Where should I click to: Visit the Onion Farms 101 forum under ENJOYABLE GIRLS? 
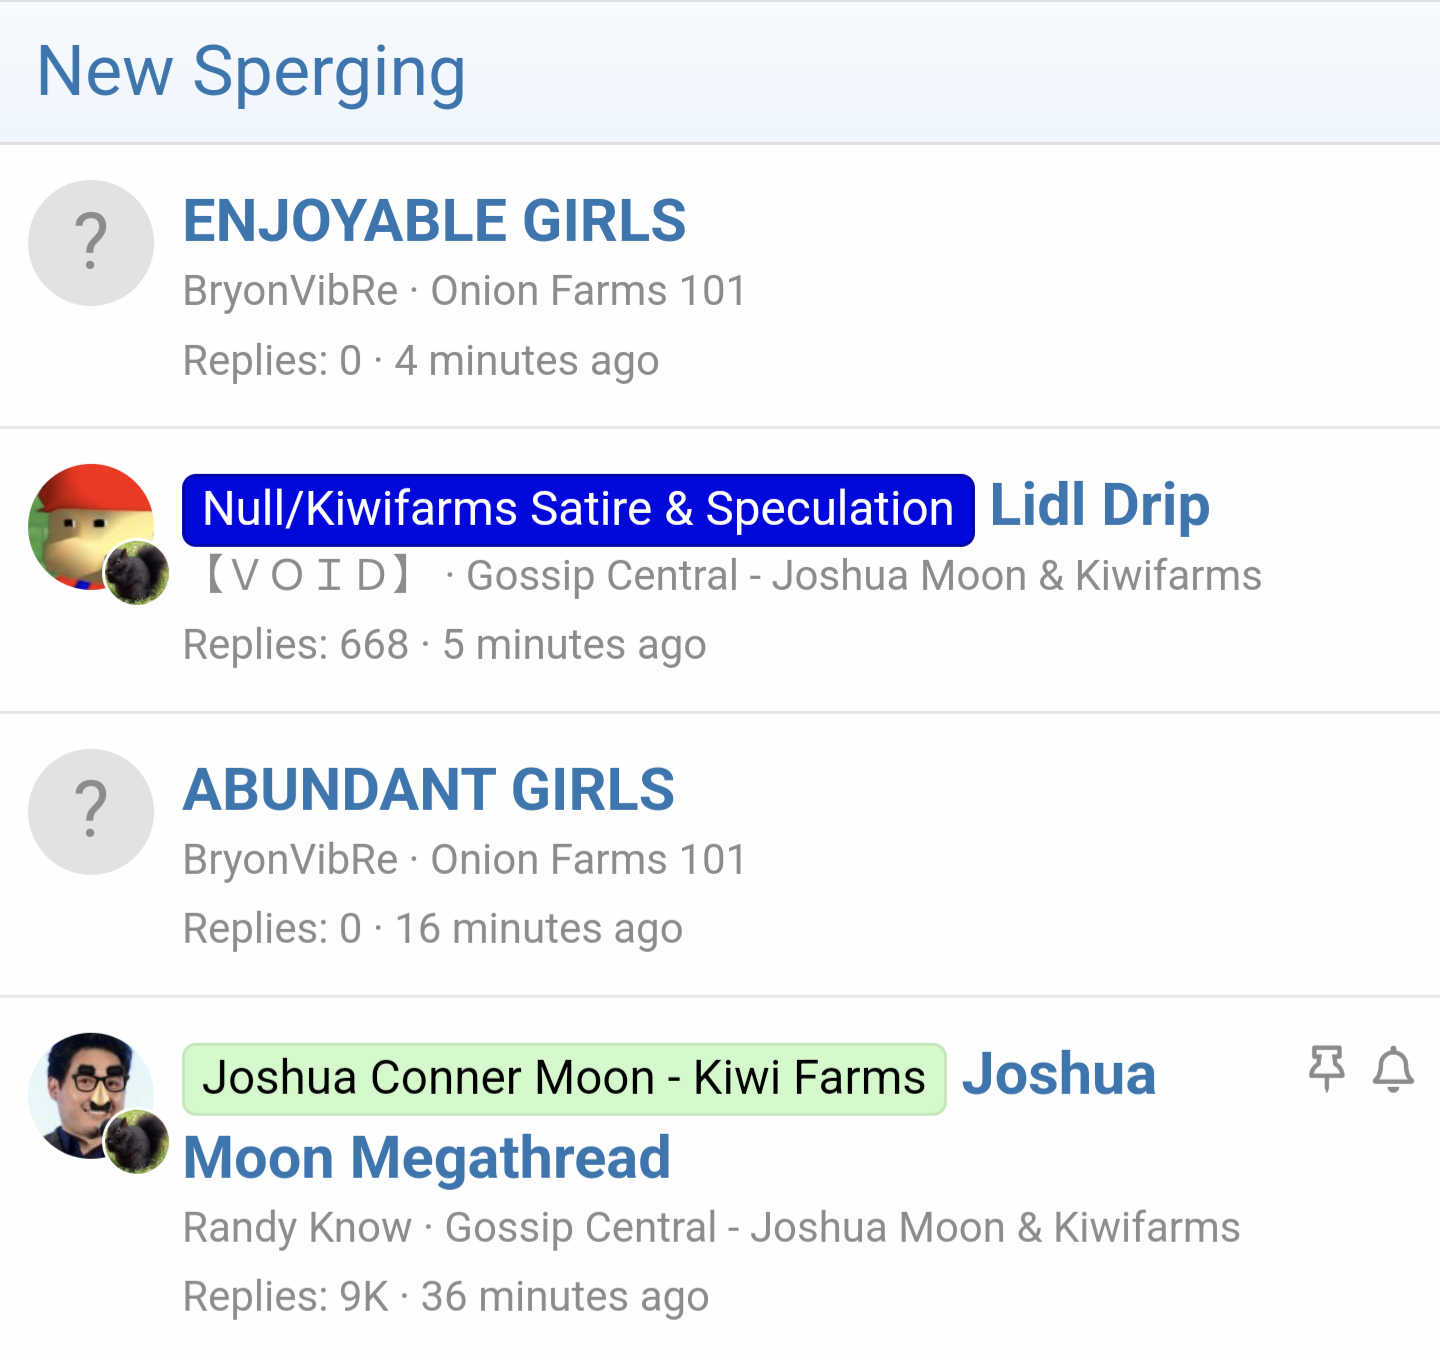(x=588, y=291)
